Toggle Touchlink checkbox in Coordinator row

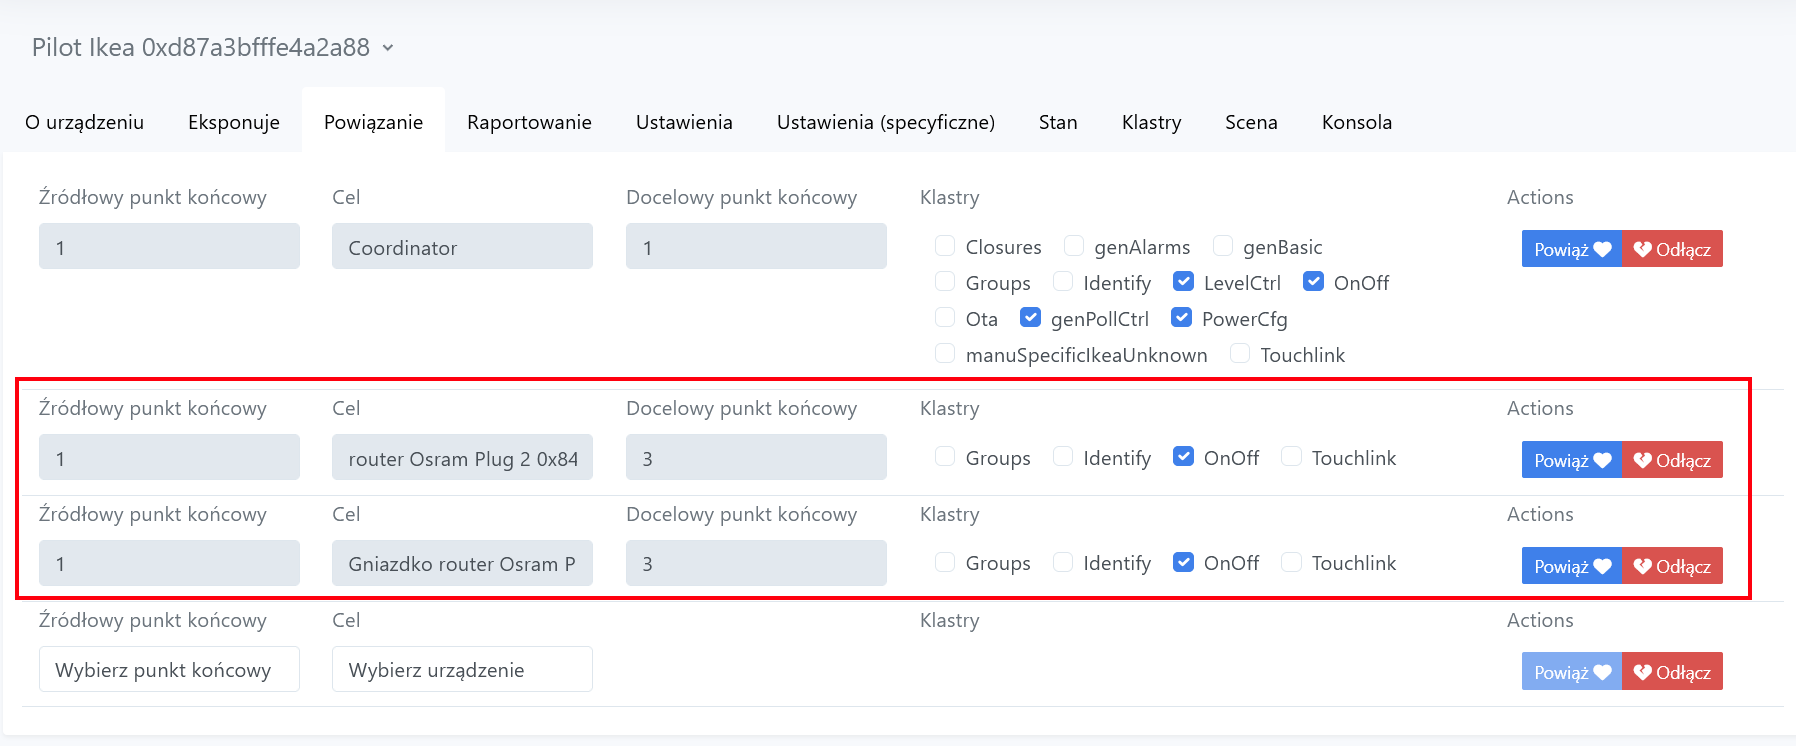click(1240, 354)
